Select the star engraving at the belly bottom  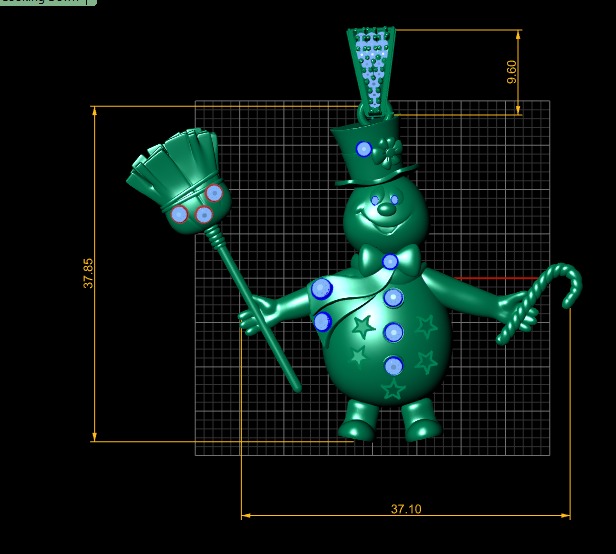[x=393, y=388]
